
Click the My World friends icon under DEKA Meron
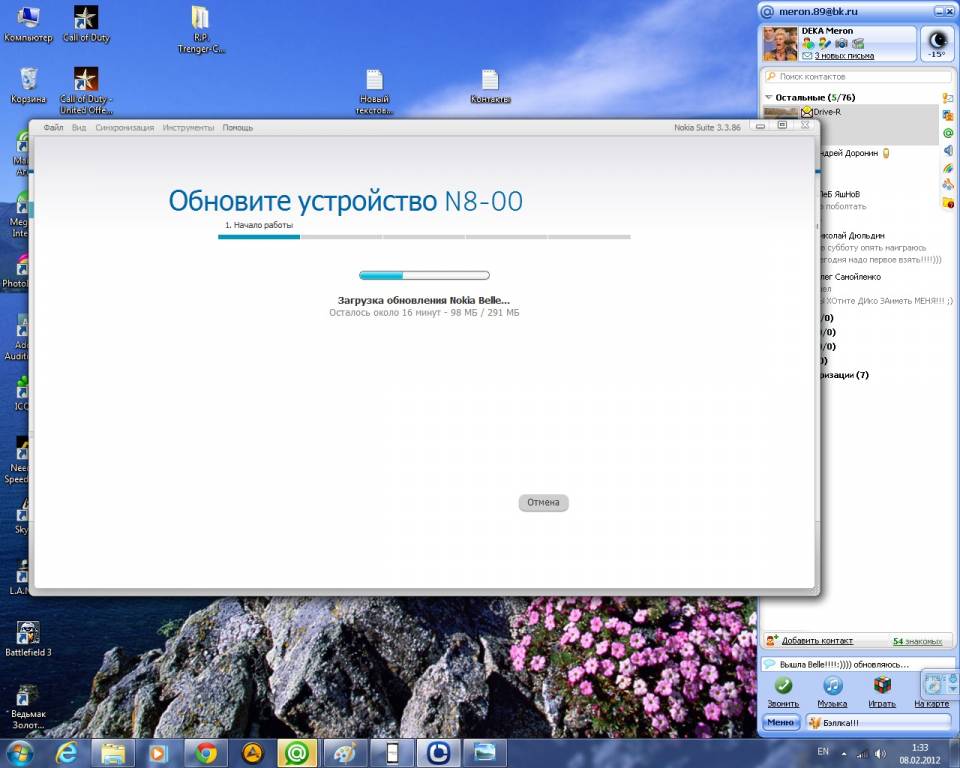808,43
